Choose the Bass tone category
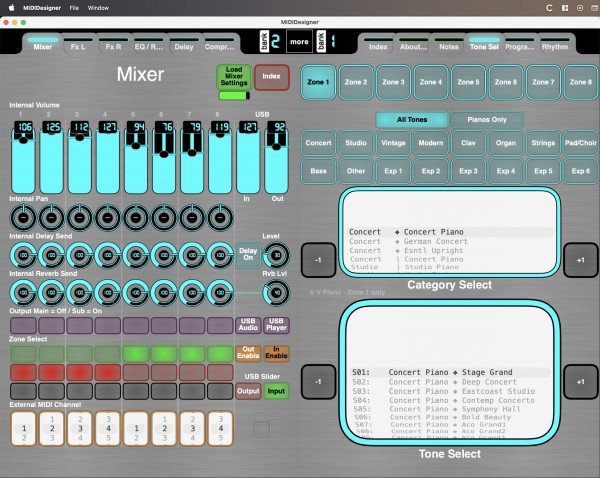 pos(318,171)
